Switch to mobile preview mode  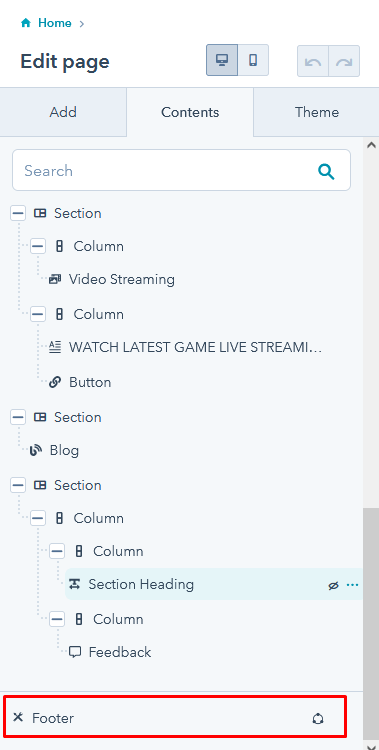pyautogui.click(x=253, y=60)
